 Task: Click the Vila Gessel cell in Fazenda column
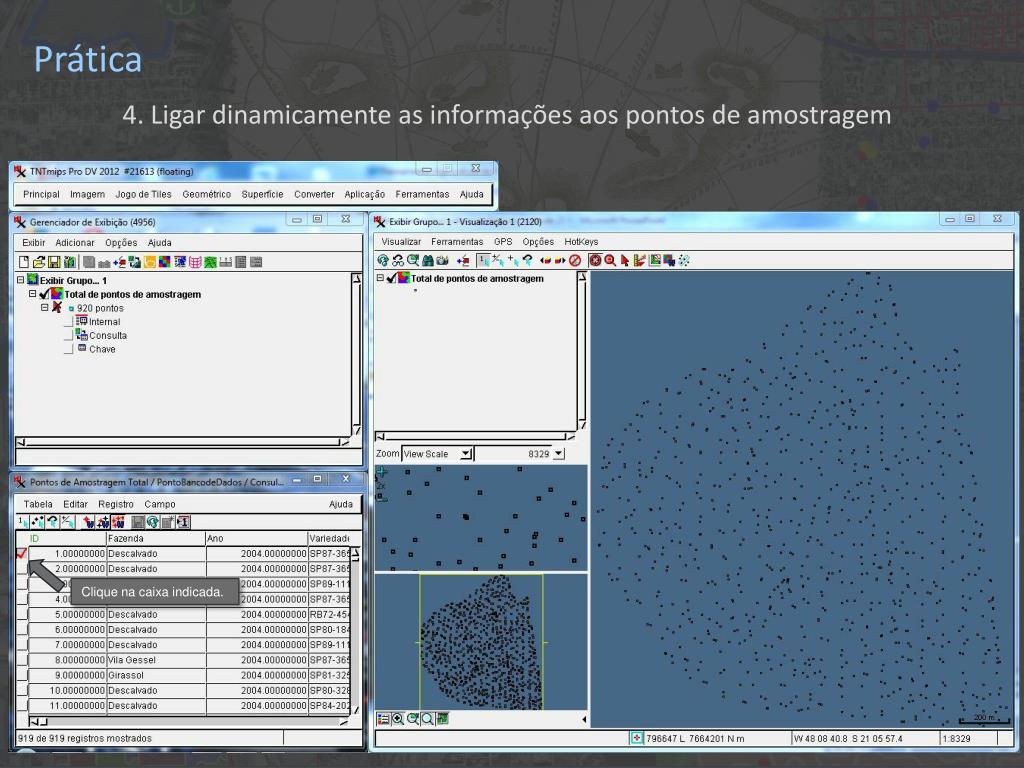(x=156, y=660)
